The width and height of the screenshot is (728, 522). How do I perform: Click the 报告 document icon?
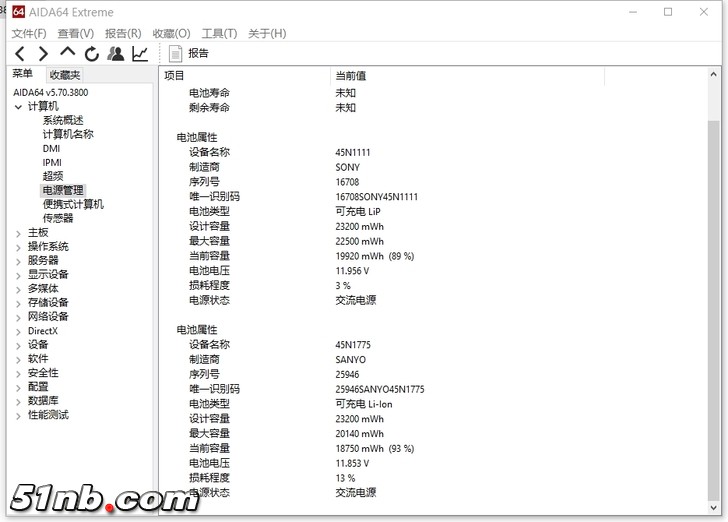click(x=175, y=54)
